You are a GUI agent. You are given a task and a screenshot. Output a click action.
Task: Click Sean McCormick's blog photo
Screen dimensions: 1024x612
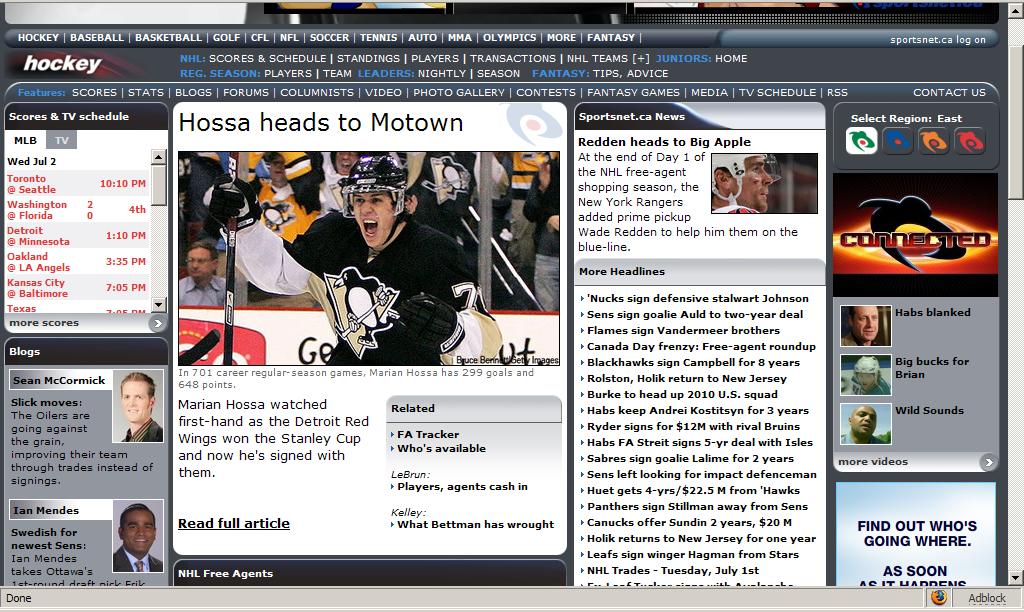pyautogui.click(x=138, y=407)
